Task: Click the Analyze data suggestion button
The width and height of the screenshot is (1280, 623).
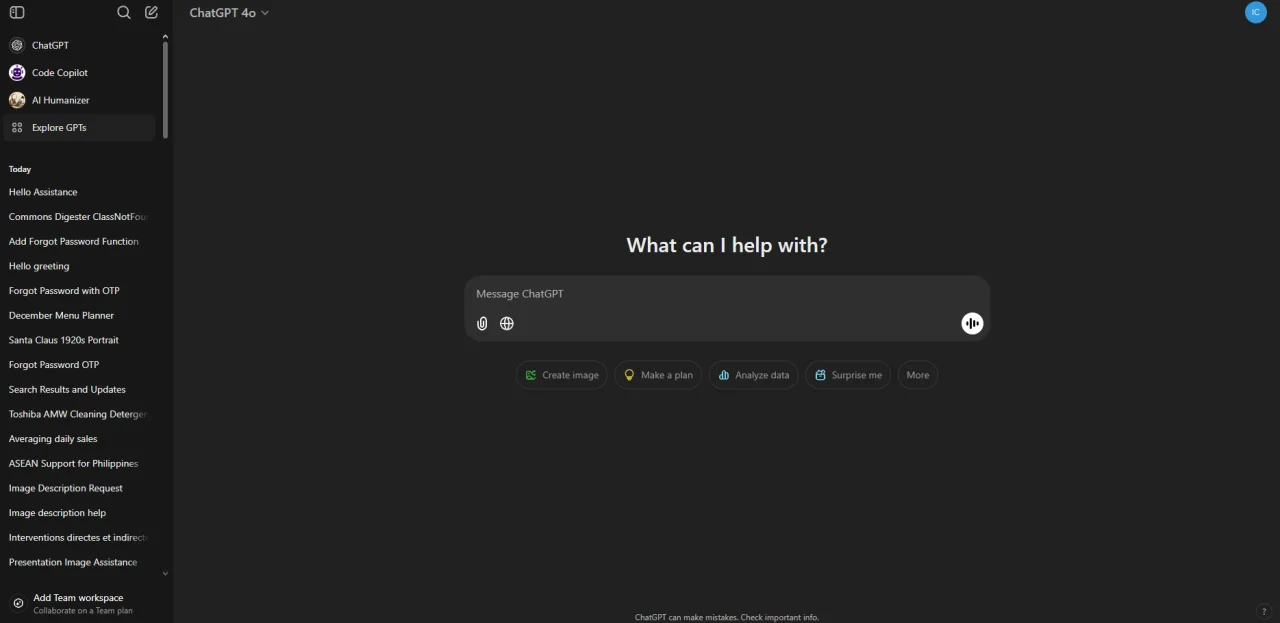Action: pyautogui.click(x=754, y=375)
